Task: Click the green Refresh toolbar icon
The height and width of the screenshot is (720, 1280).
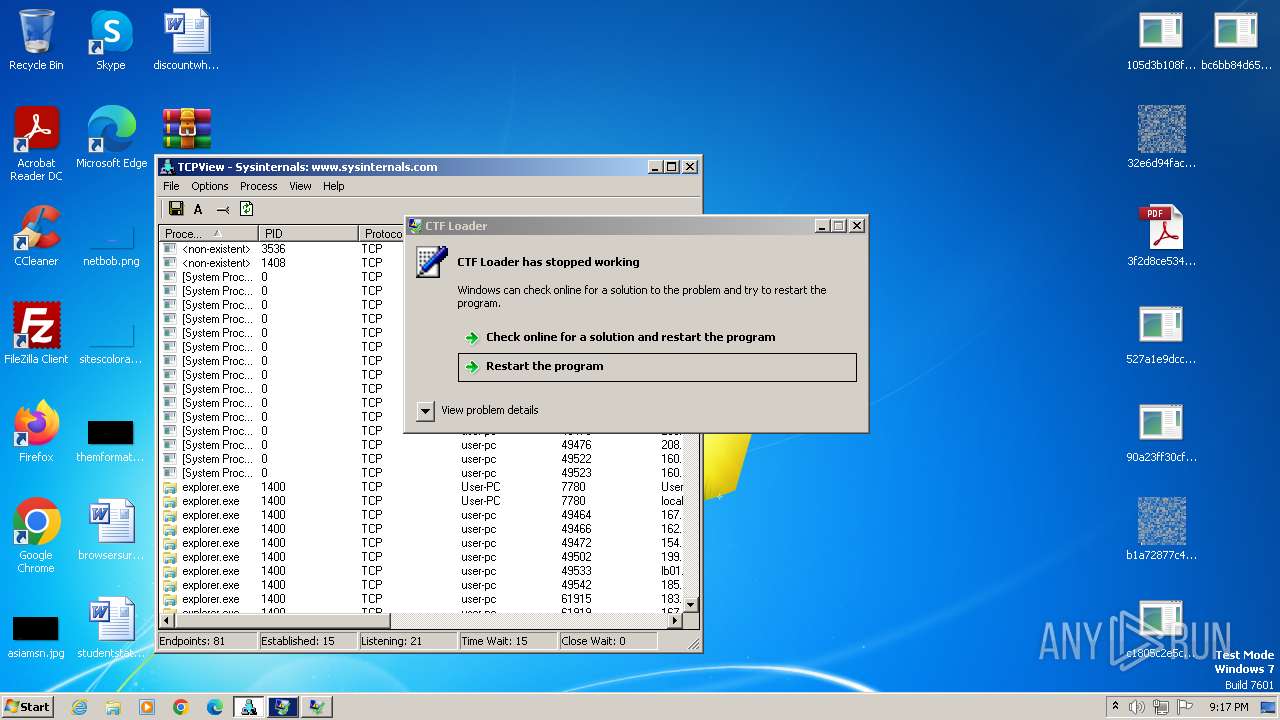Action: click(246, 209)
